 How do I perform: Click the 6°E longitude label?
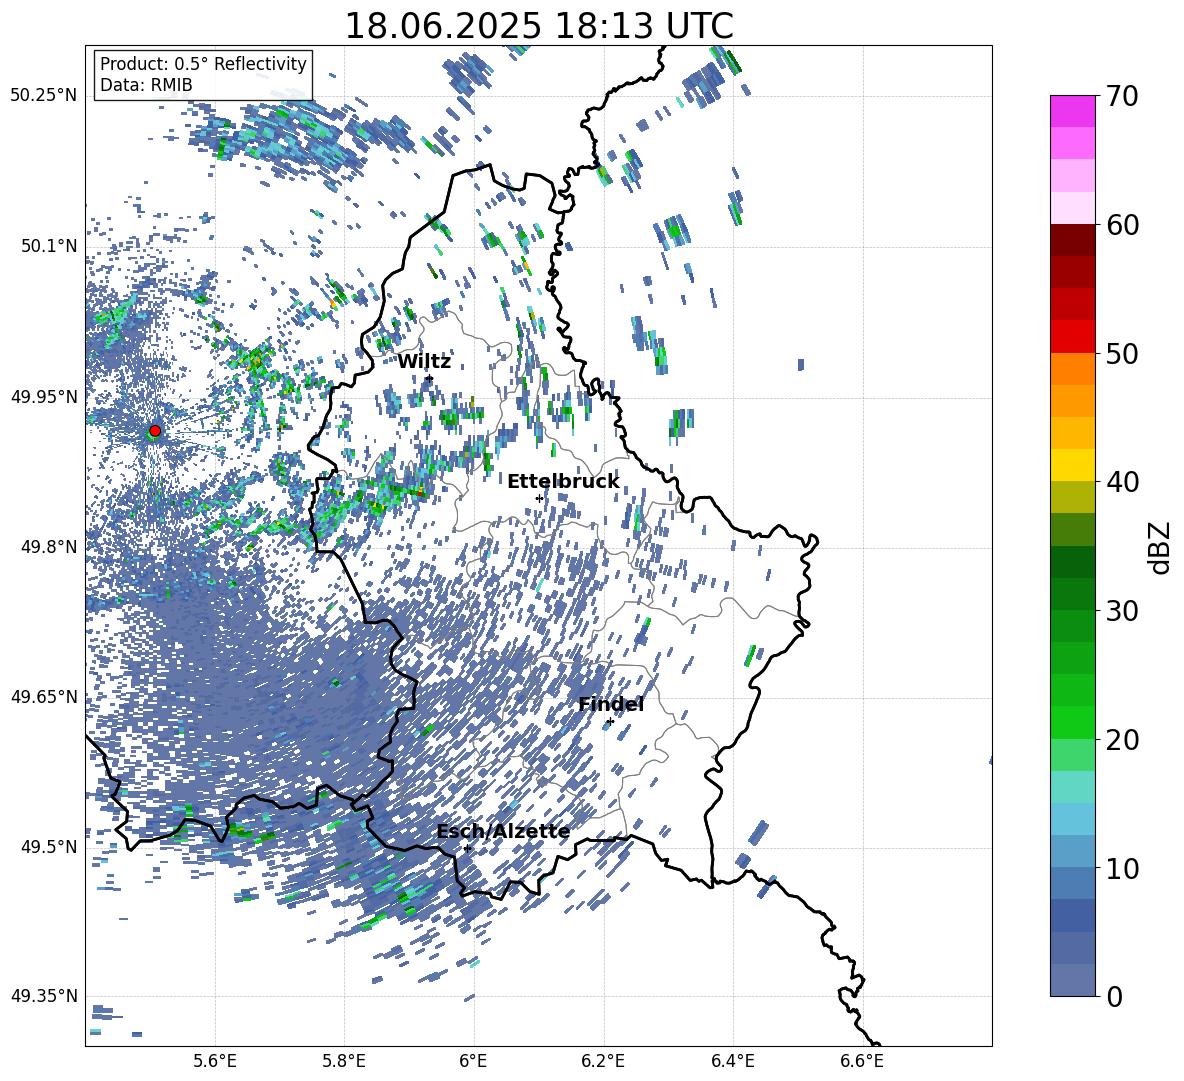tap(473, 1061)
